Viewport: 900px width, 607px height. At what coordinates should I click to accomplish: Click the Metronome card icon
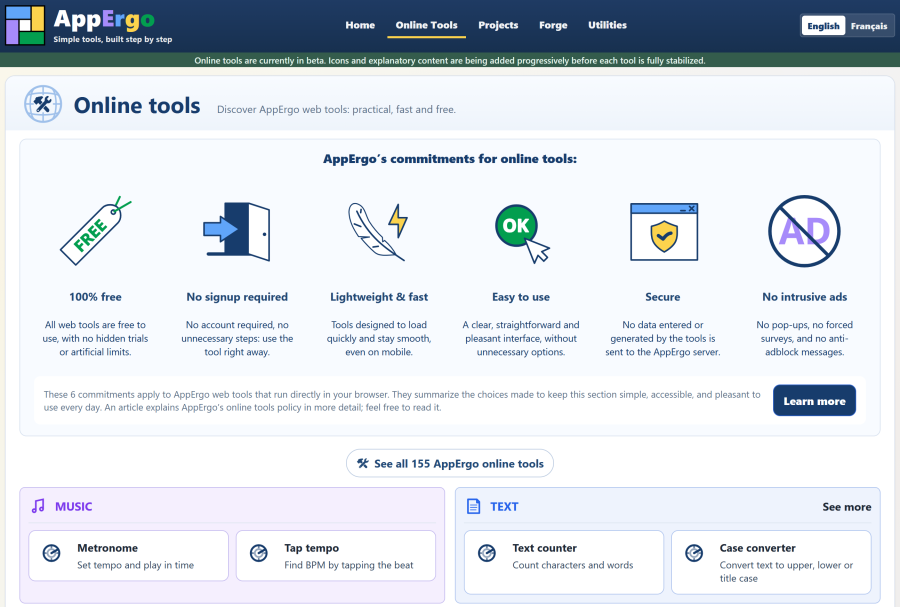click(52, 553)
